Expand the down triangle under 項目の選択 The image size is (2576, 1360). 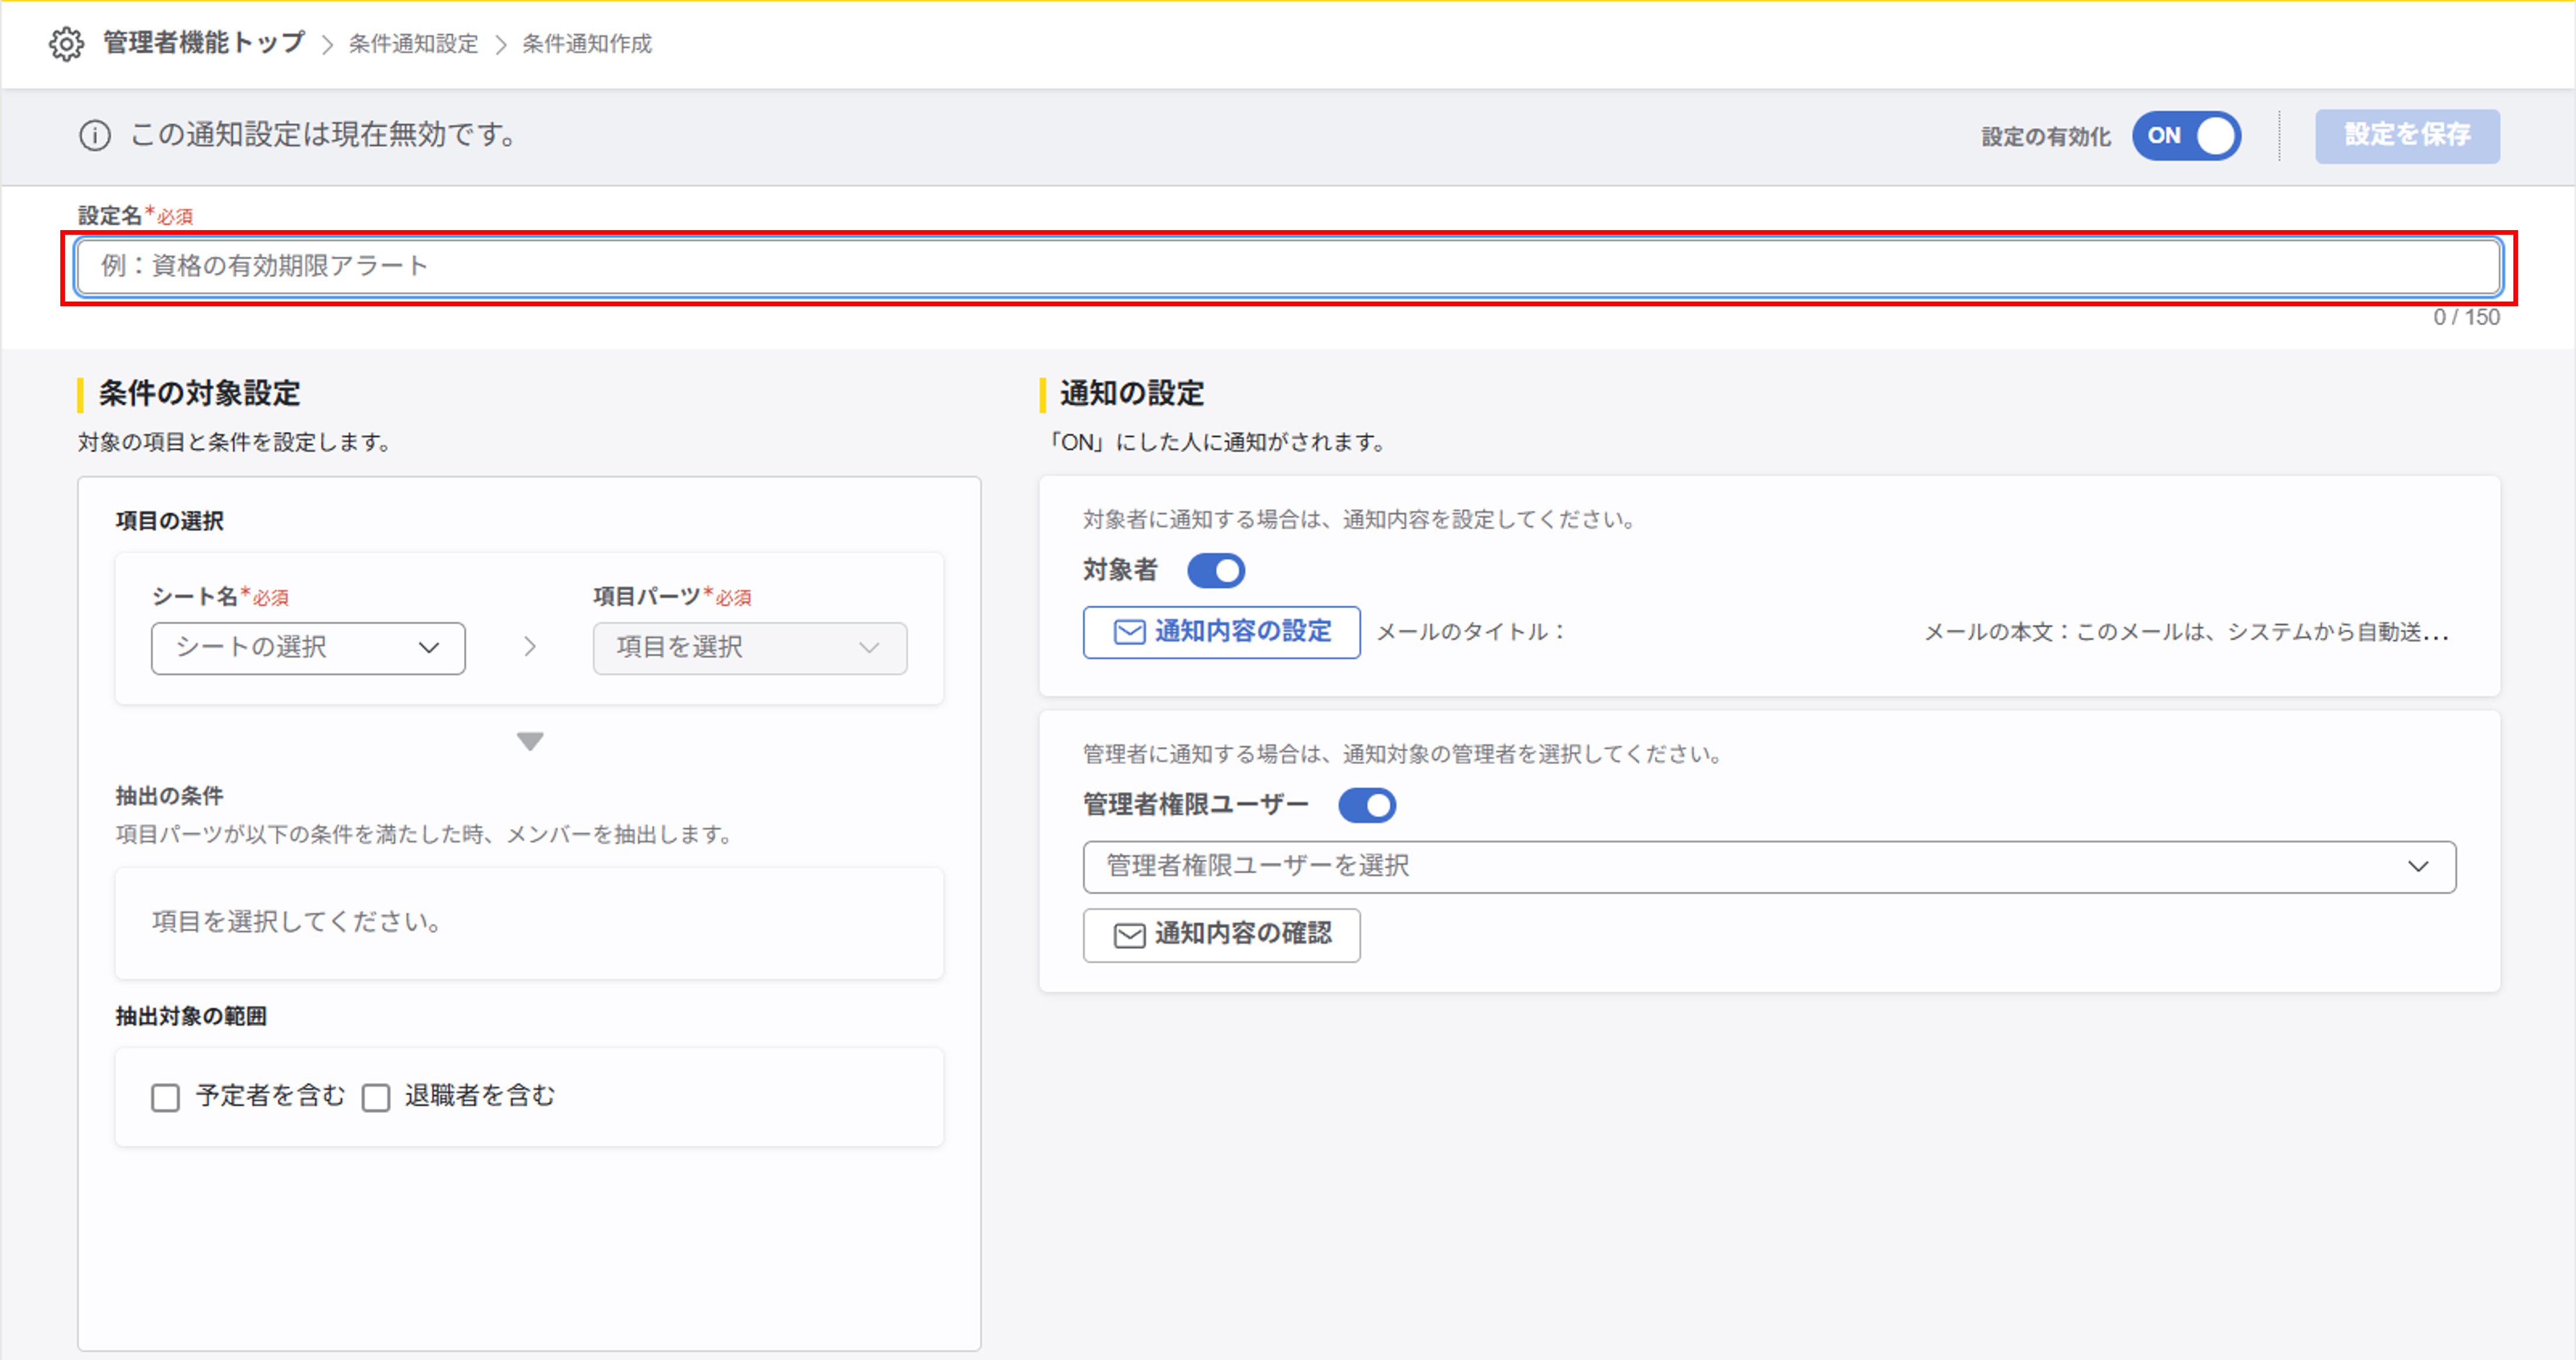coord(529,741)
